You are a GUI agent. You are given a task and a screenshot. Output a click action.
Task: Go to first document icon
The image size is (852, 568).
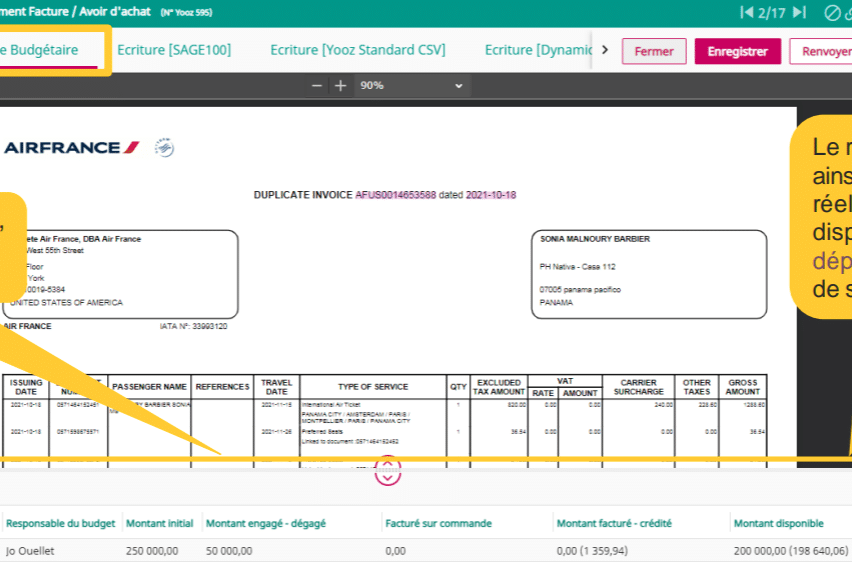point(747,12)
